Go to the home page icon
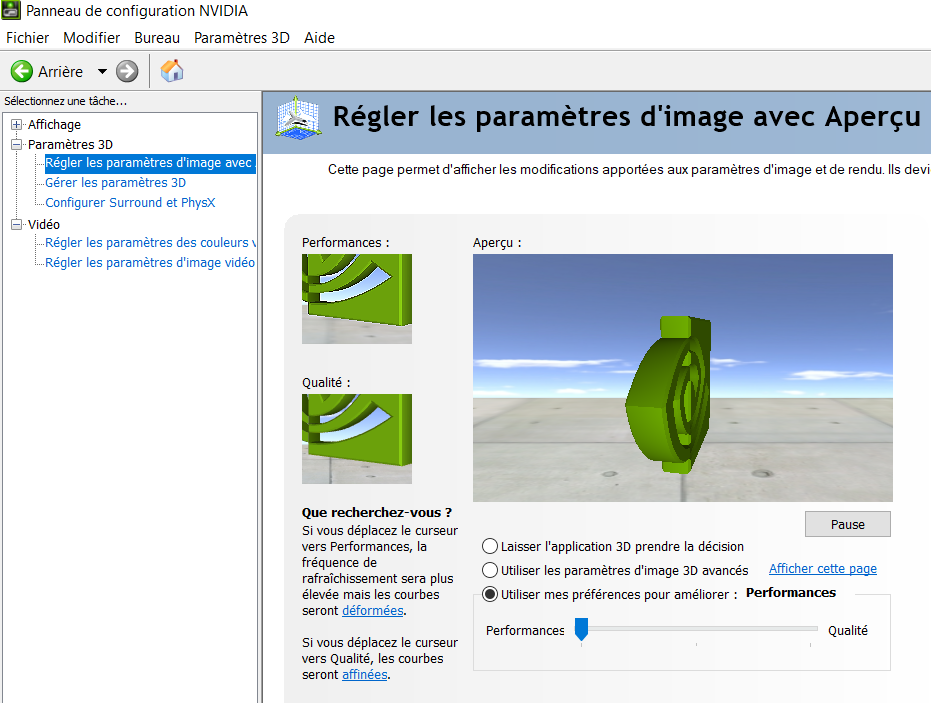The width and height of the screenshot is (931, 703). 172,71
